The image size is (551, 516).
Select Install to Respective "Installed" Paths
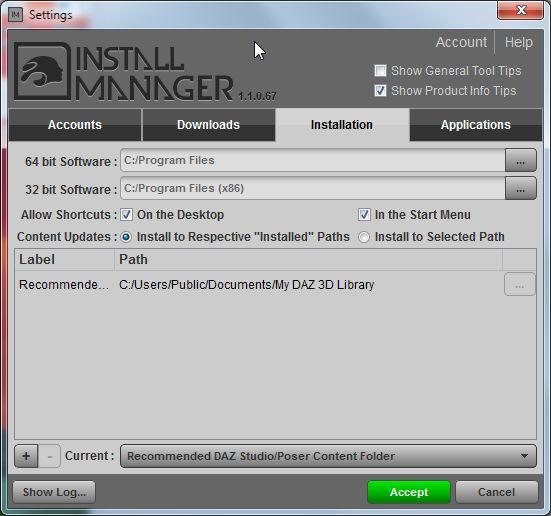point(126,237)
